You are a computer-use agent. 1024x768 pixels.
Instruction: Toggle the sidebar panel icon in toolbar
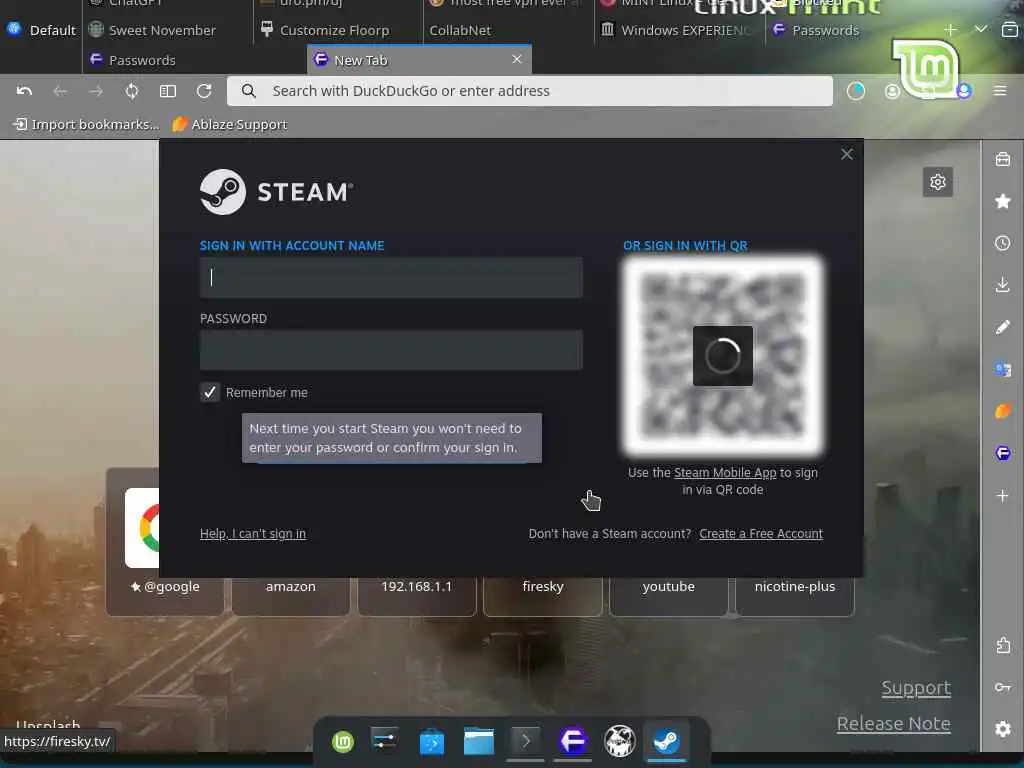168,91
